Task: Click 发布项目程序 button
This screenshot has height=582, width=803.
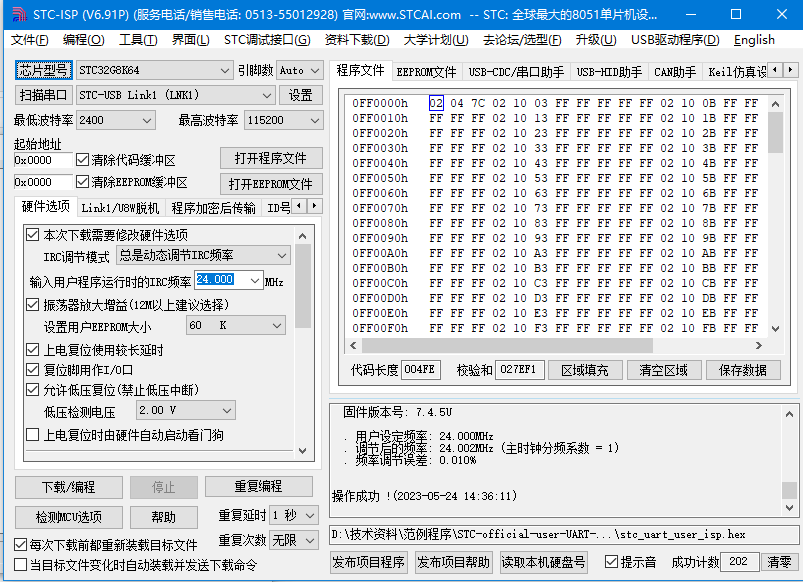Action: coord(369,562)
